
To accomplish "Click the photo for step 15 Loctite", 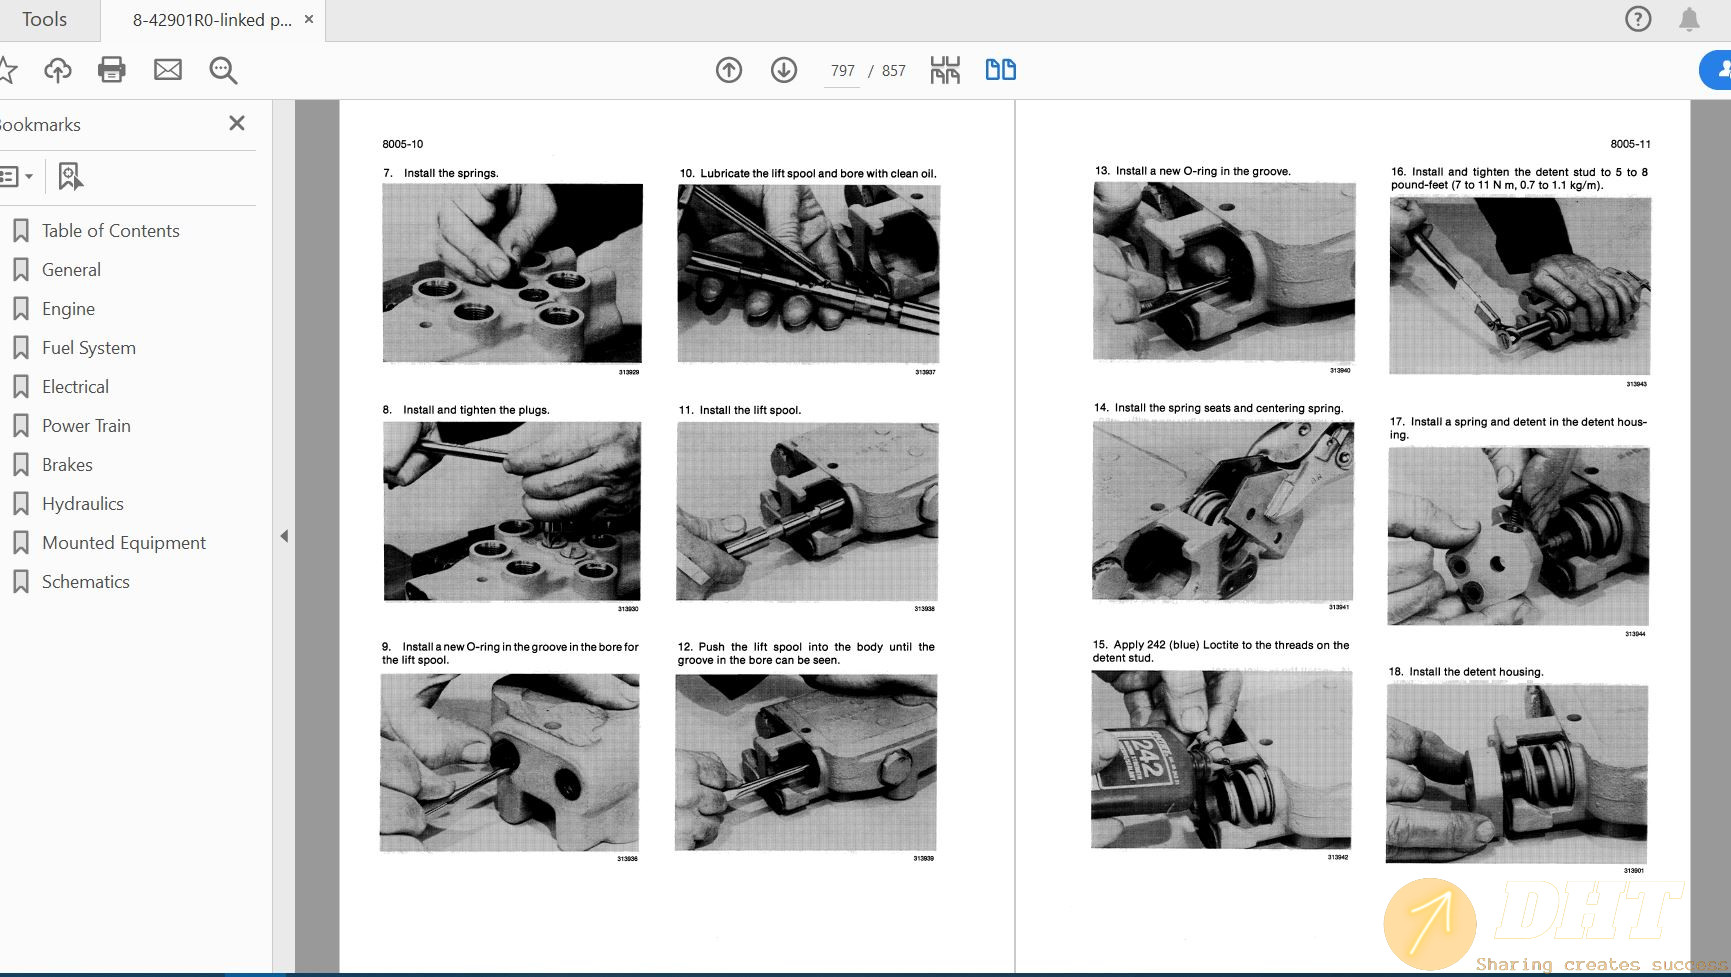I will [x=1221, y=760].
